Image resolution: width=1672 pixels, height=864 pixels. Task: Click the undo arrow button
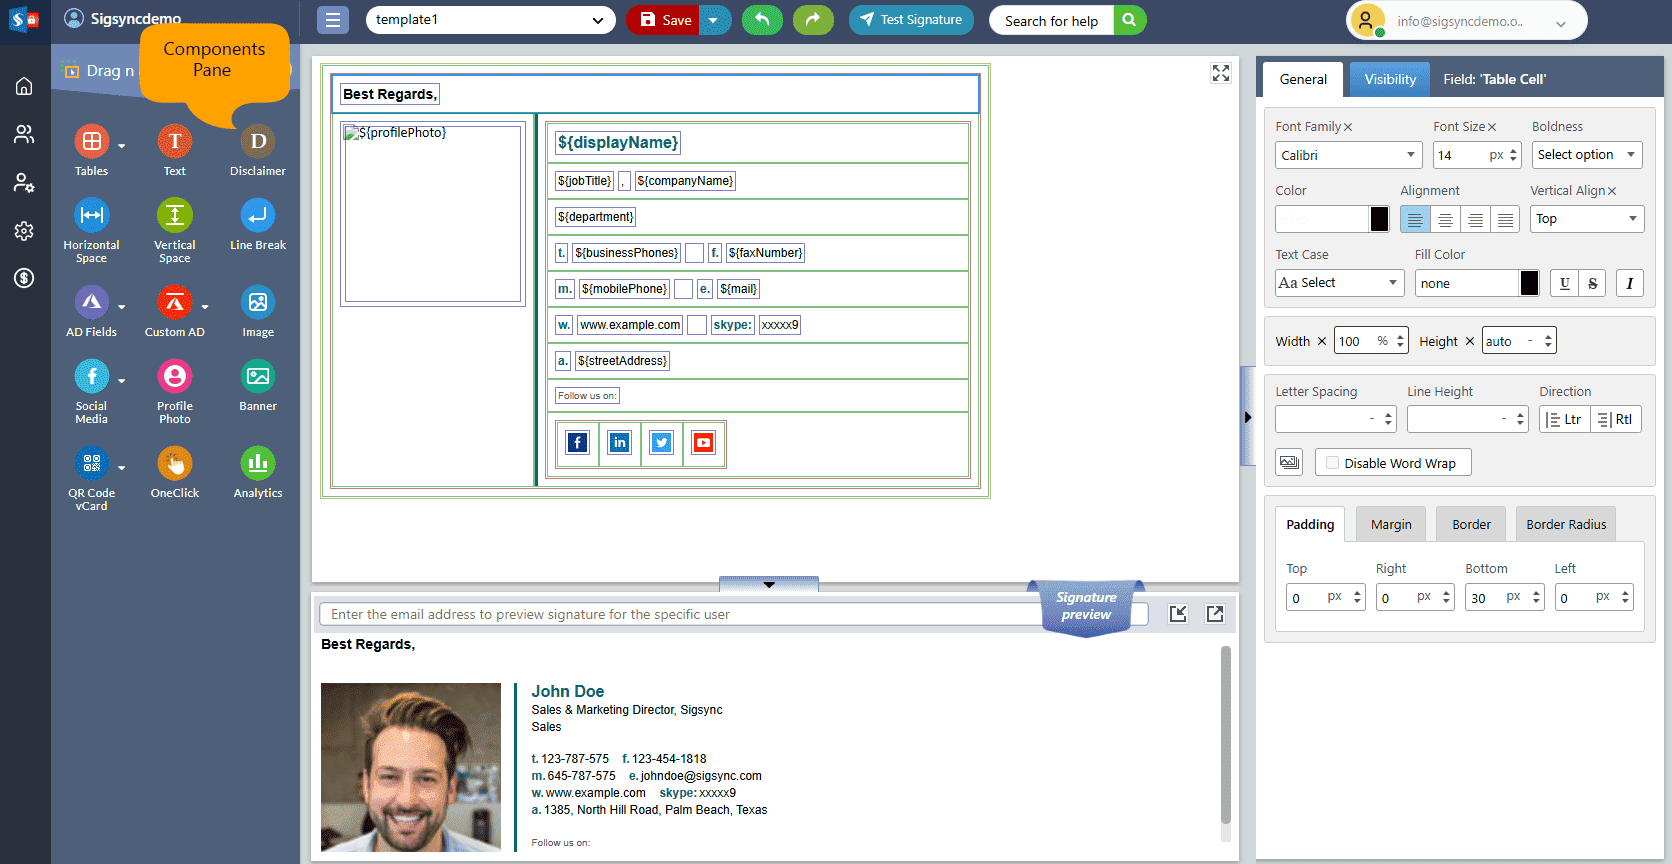tap(762, 20)
